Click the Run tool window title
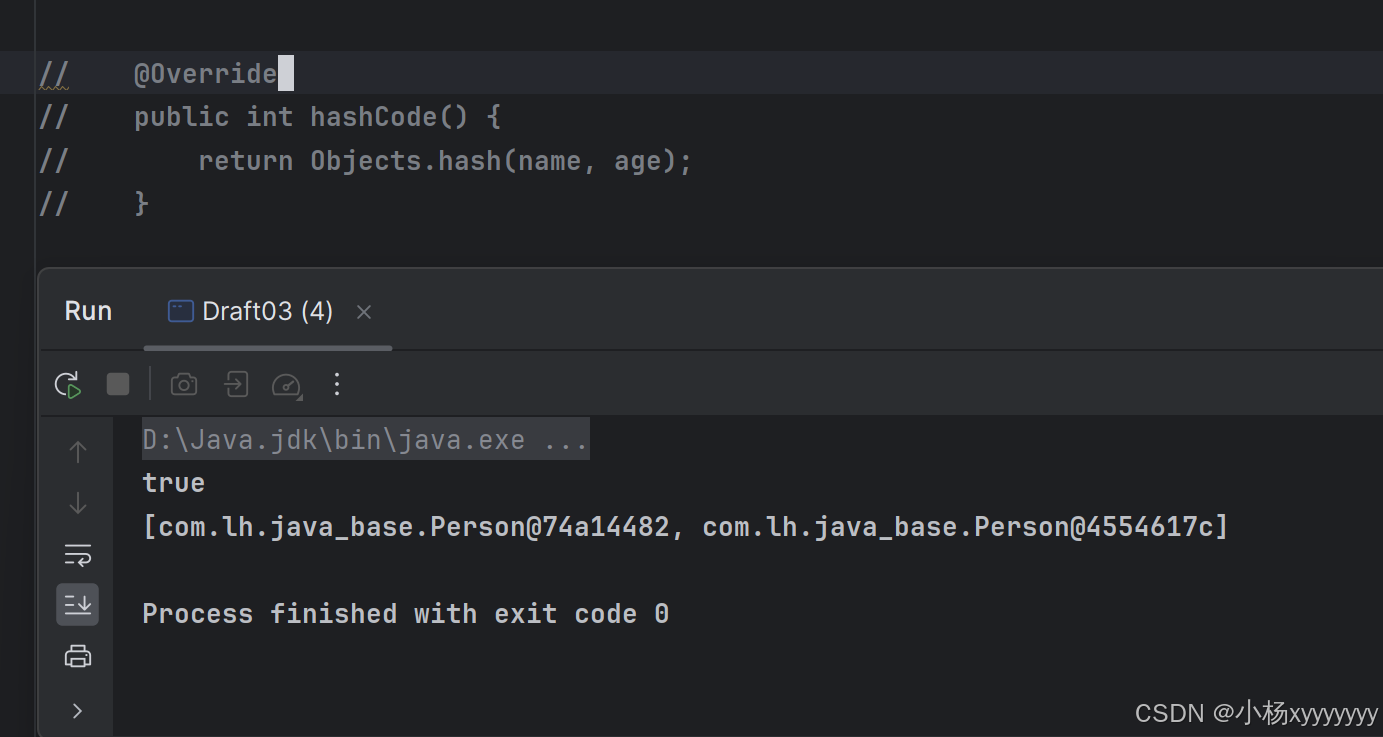The height and width of the screenshot is (737, 1383). pos(88,310)
